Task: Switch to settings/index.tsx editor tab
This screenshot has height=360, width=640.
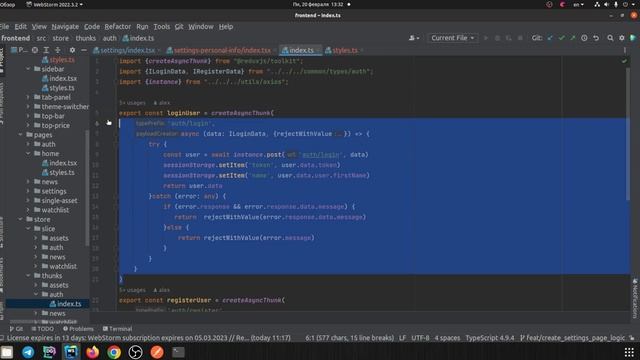Action: (127, 50)
